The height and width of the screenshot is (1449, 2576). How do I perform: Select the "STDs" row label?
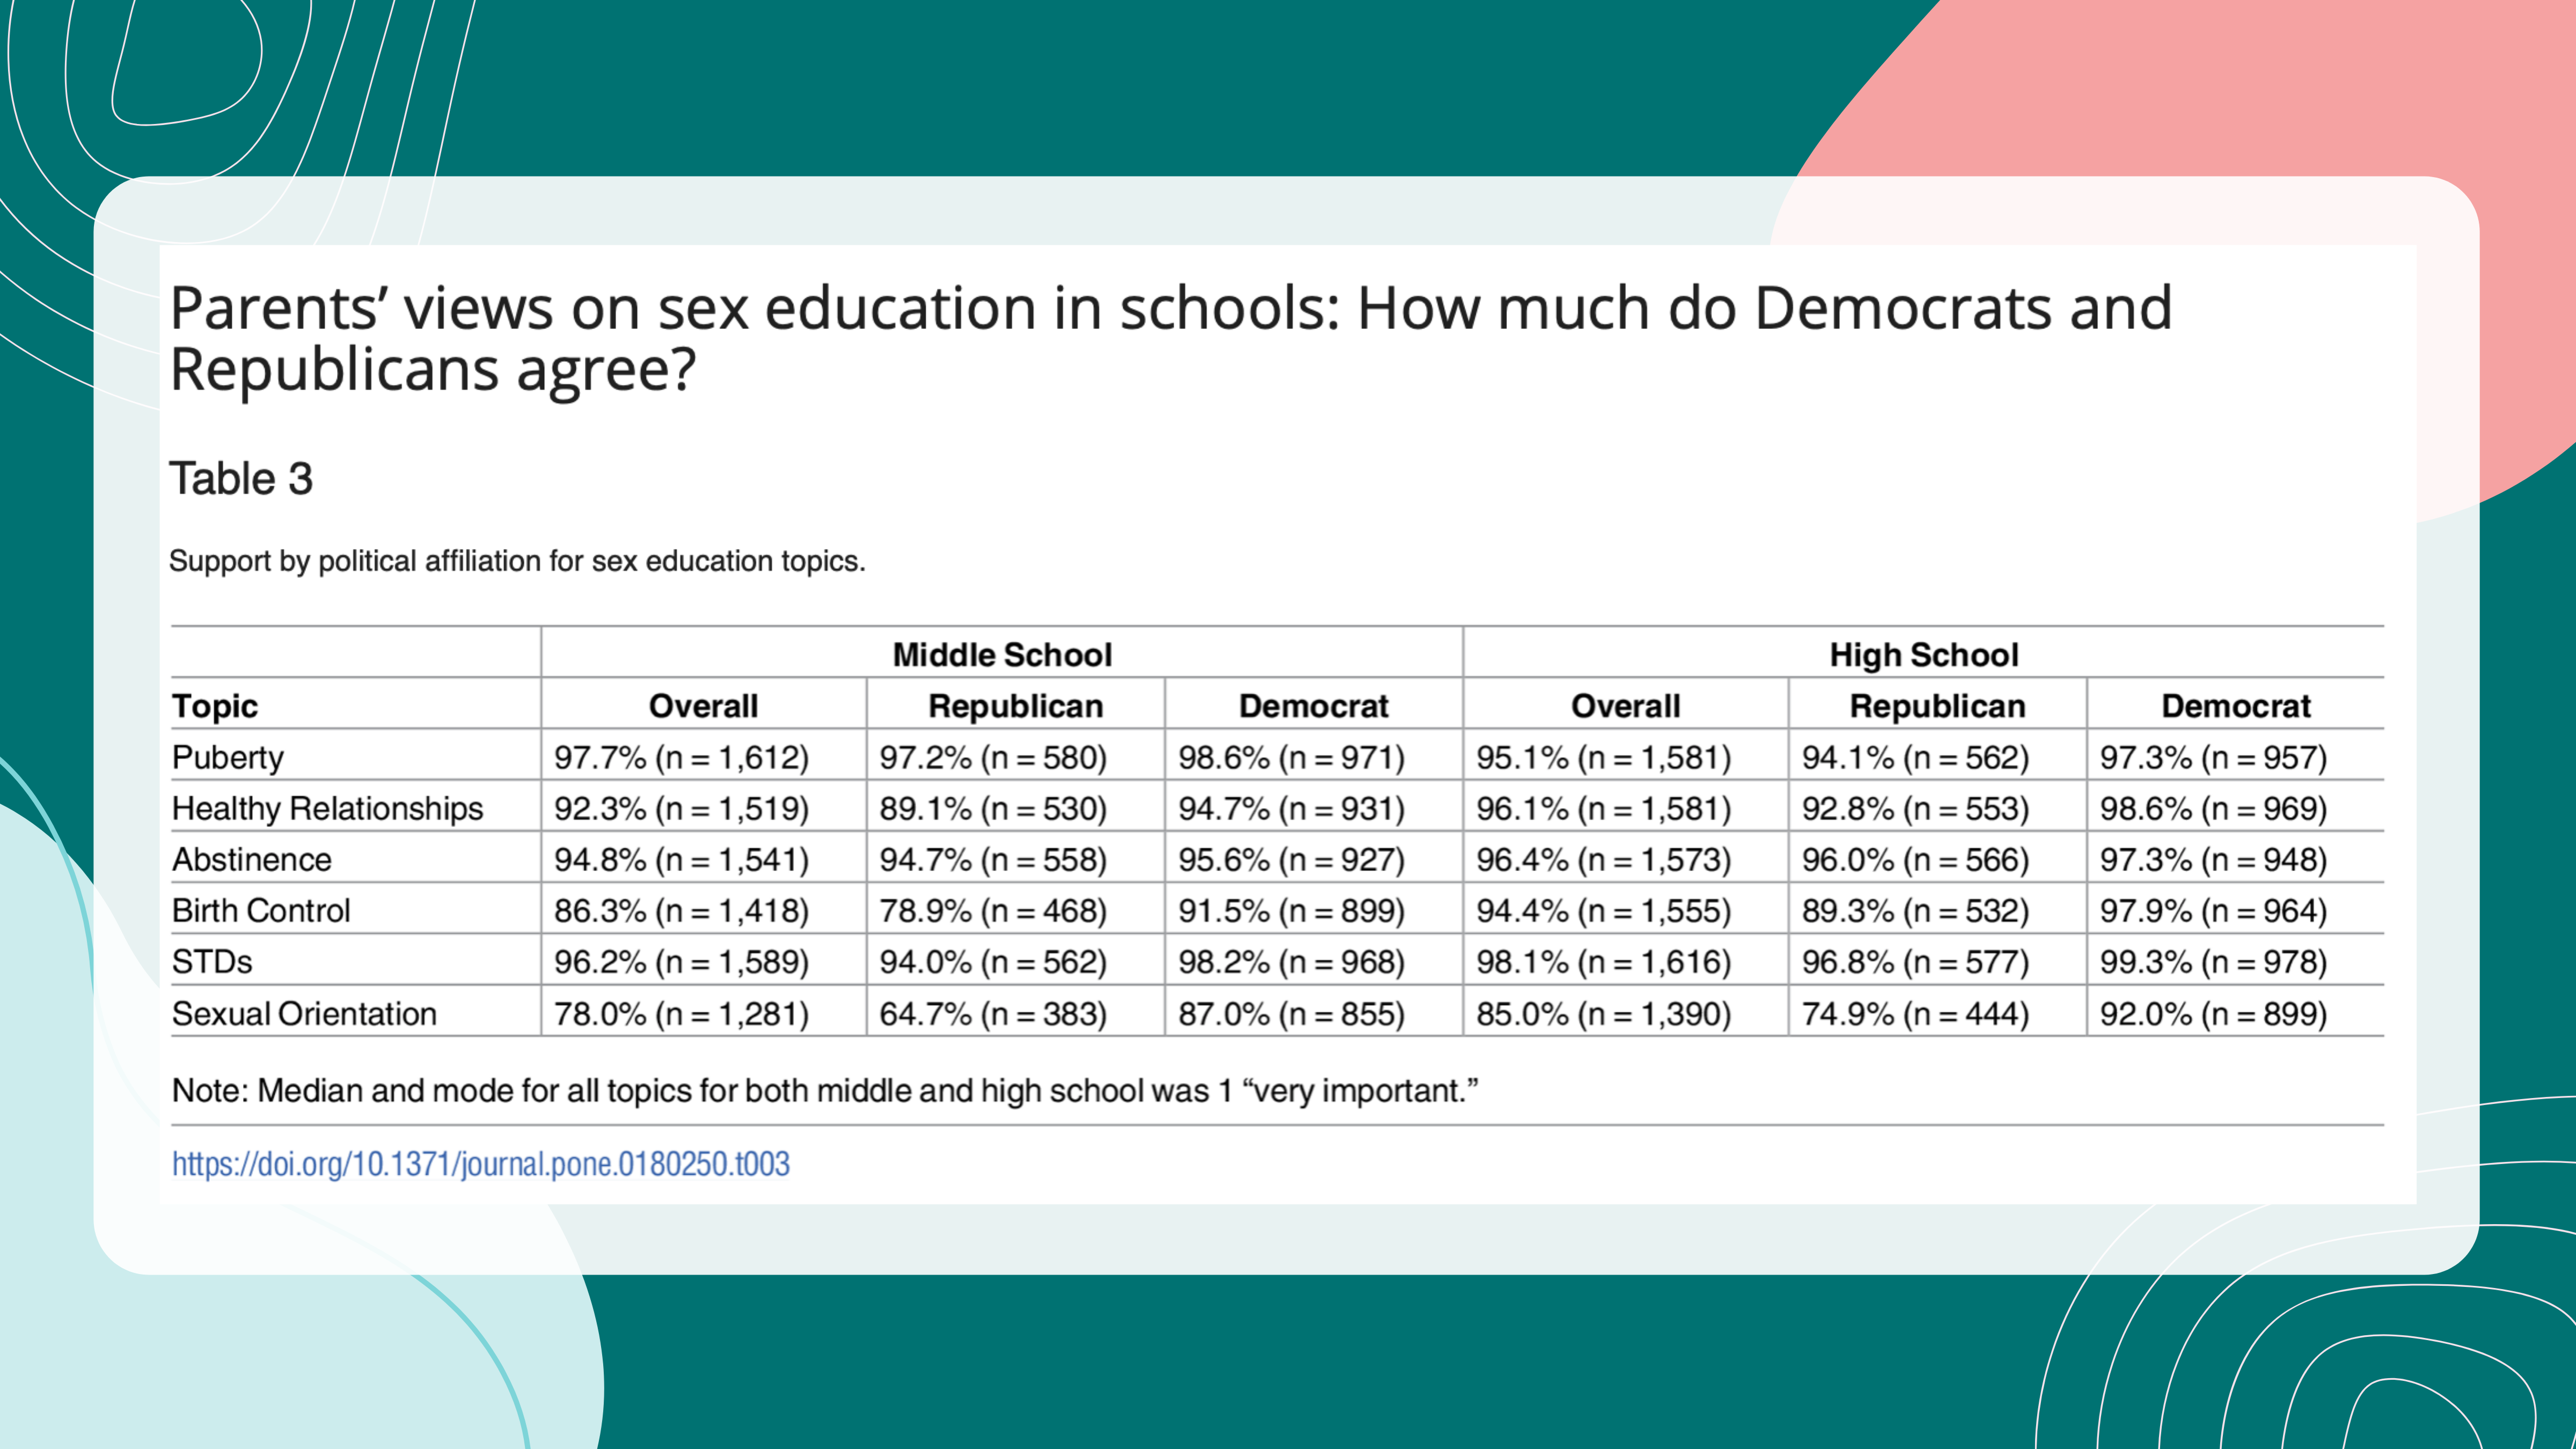(212, 961)
